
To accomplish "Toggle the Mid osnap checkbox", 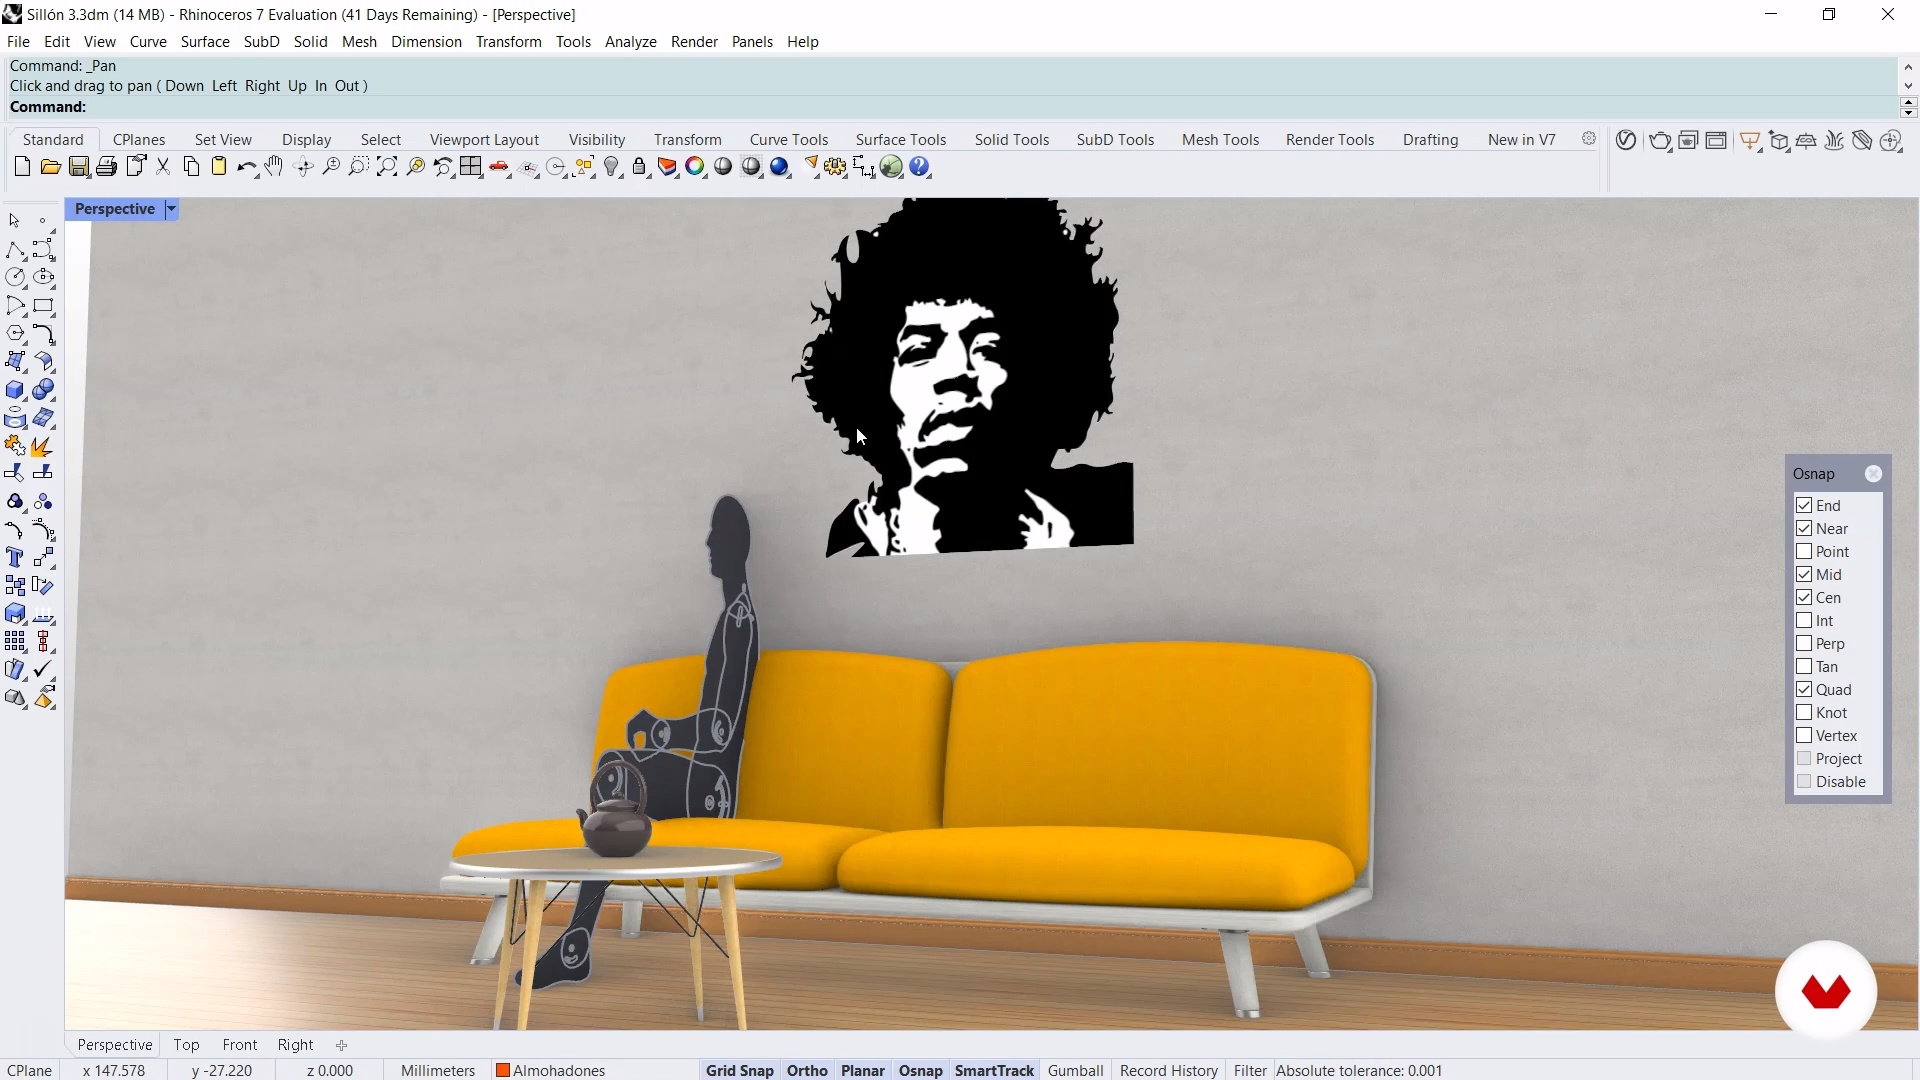I will [x=1804, y=575].
